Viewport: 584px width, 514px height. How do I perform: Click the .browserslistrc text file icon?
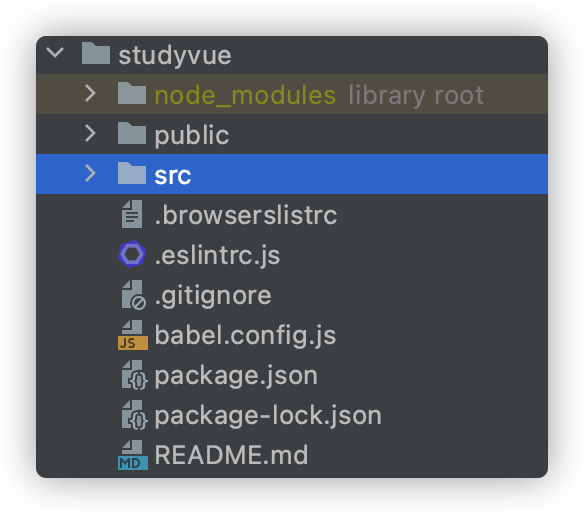132,214
